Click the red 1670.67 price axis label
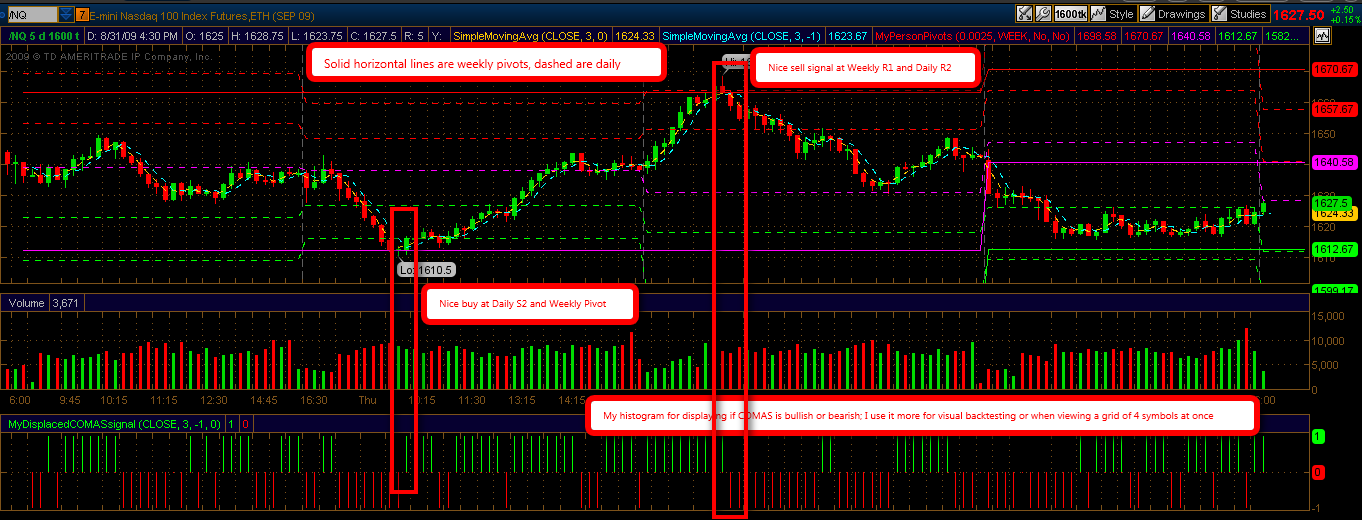The image size is (1362, 520). [1332, 70]
